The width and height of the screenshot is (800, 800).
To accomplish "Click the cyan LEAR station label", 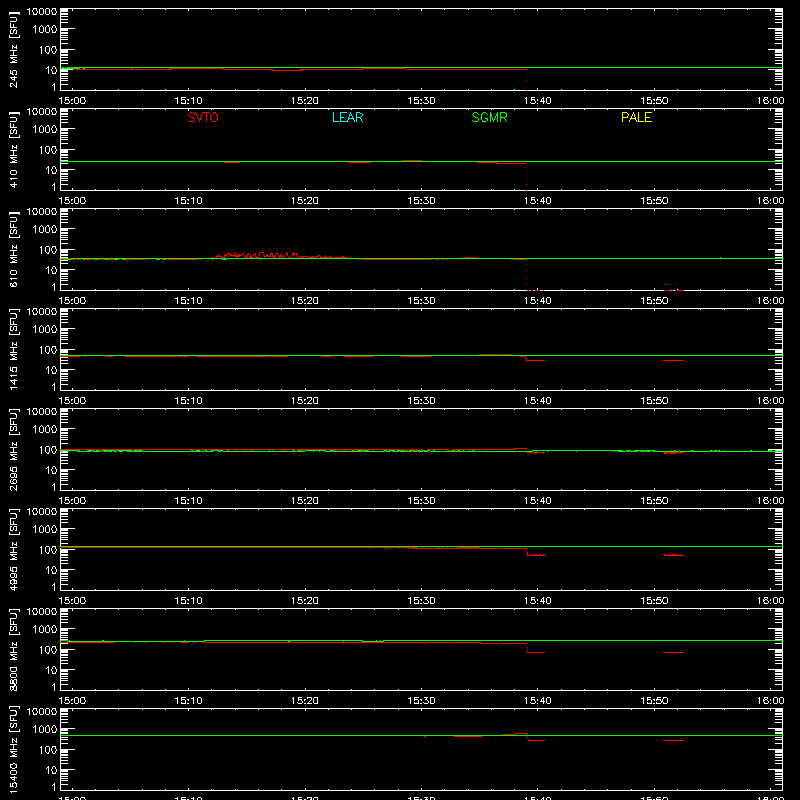I will (x=347, y=117).
